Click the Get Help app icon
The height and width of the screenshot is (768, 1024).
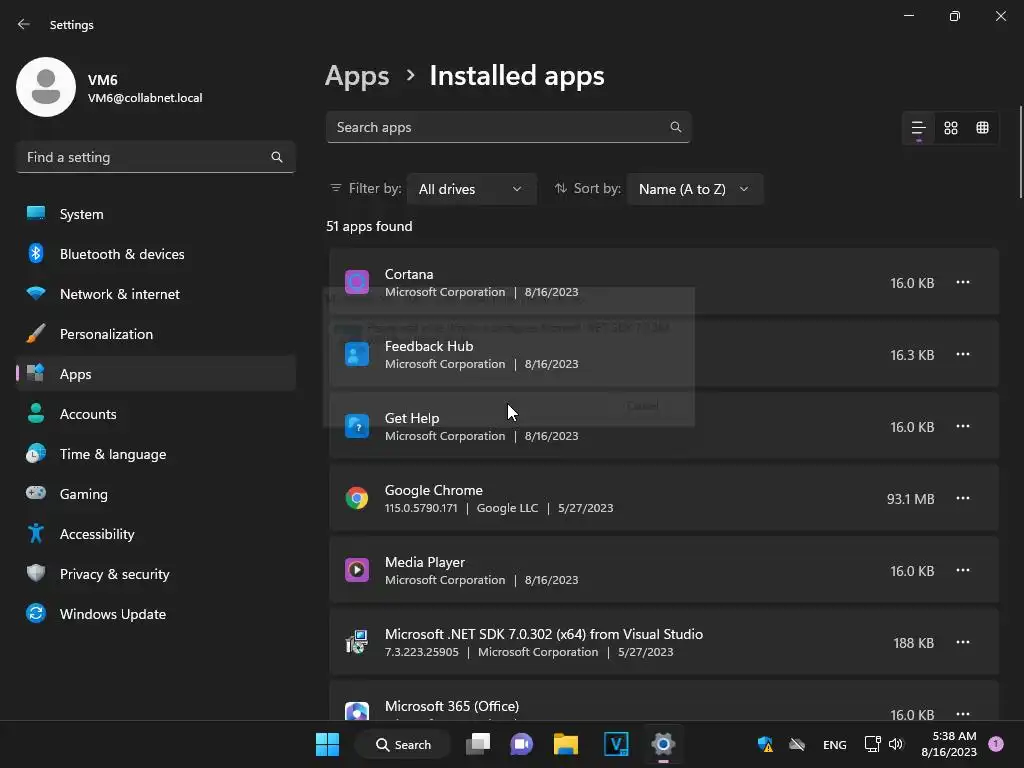point(357,426)
